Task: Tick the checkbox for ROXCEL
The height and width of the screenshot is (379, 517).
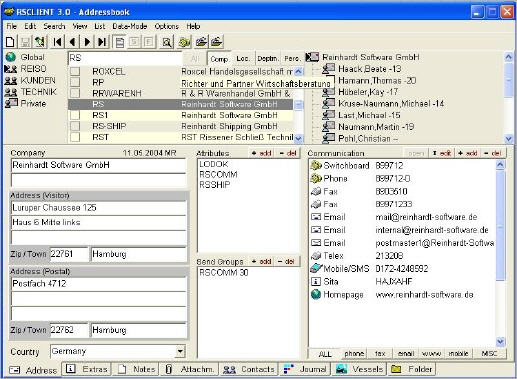Action: (75, 71)
